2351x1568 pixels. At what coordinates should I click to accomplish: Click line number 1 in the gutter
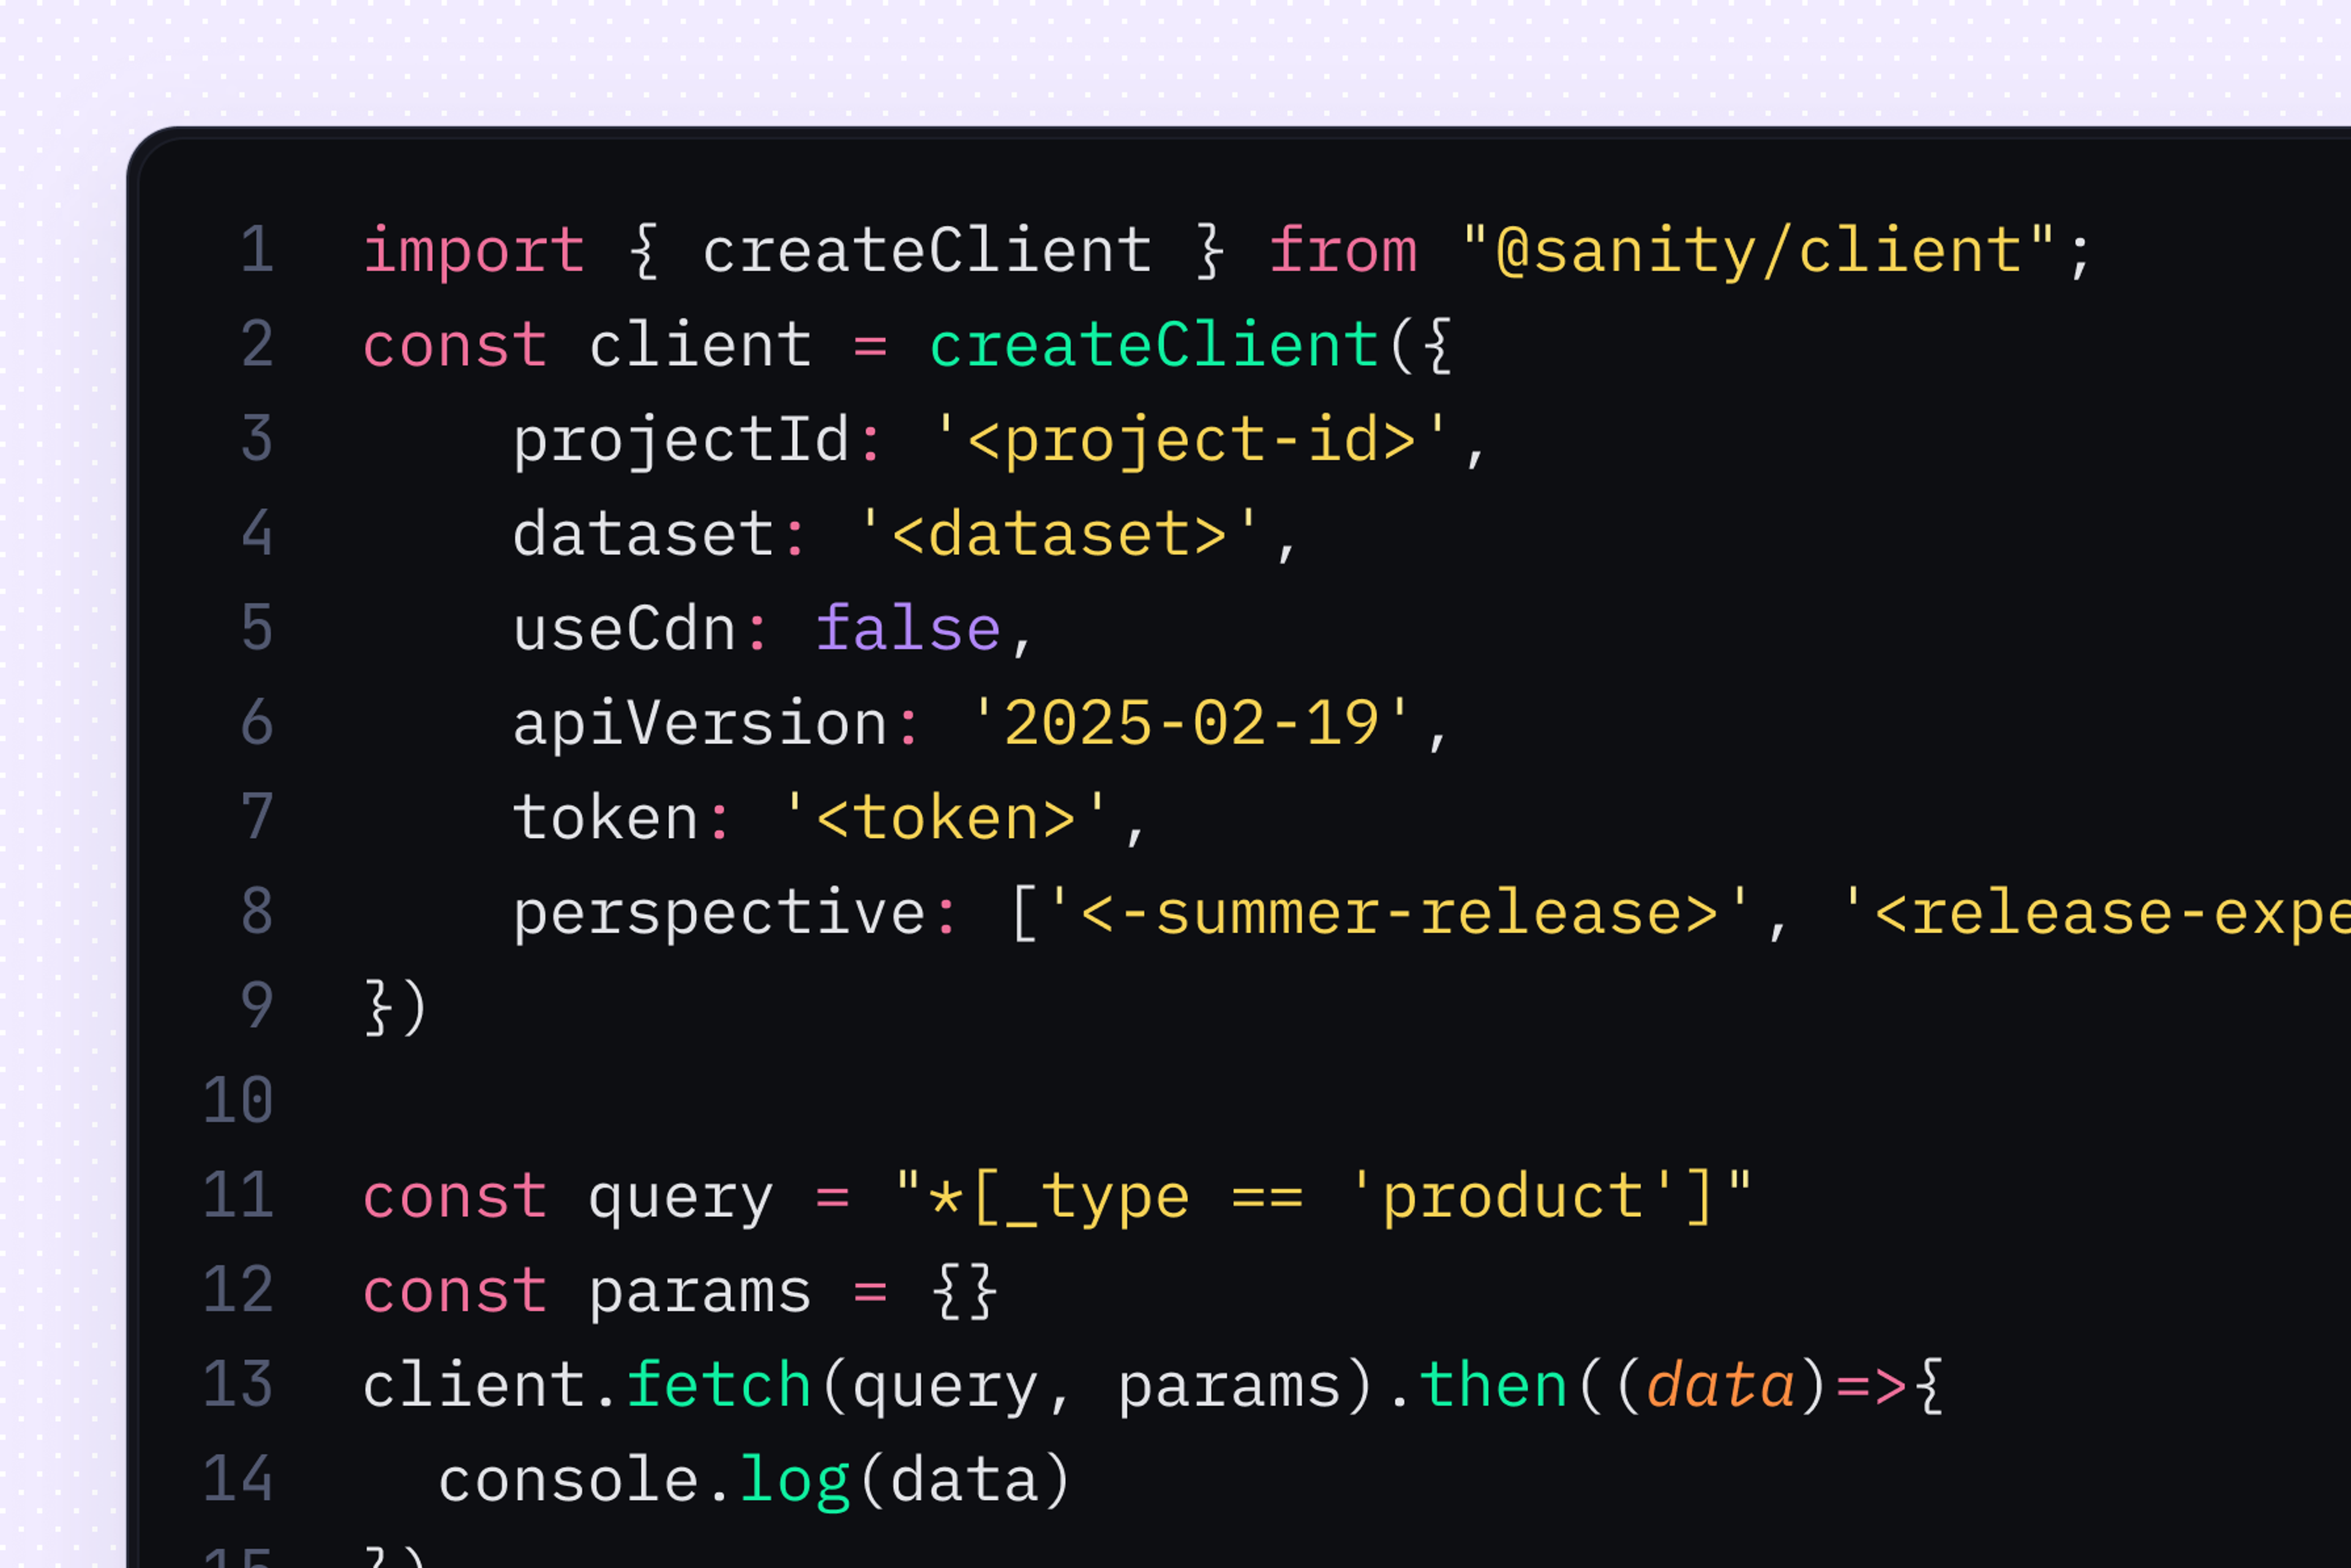click(x=258, y=250)
